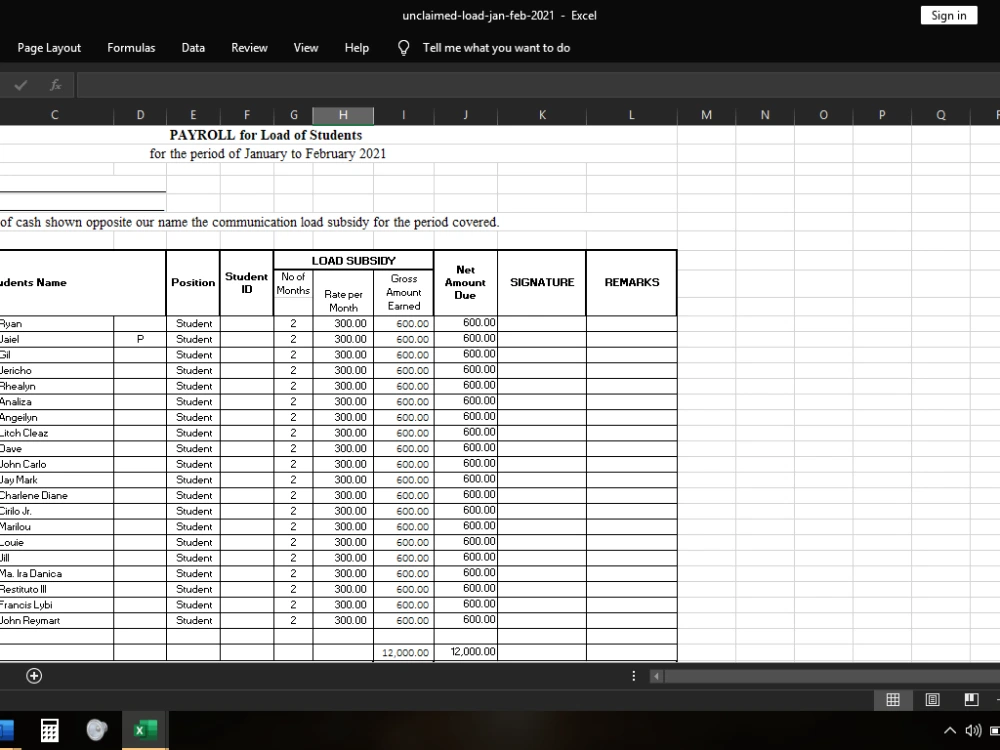1000x750 pixels.
Task: Open Calculator from the taskbar
Action: coord(49,730)
